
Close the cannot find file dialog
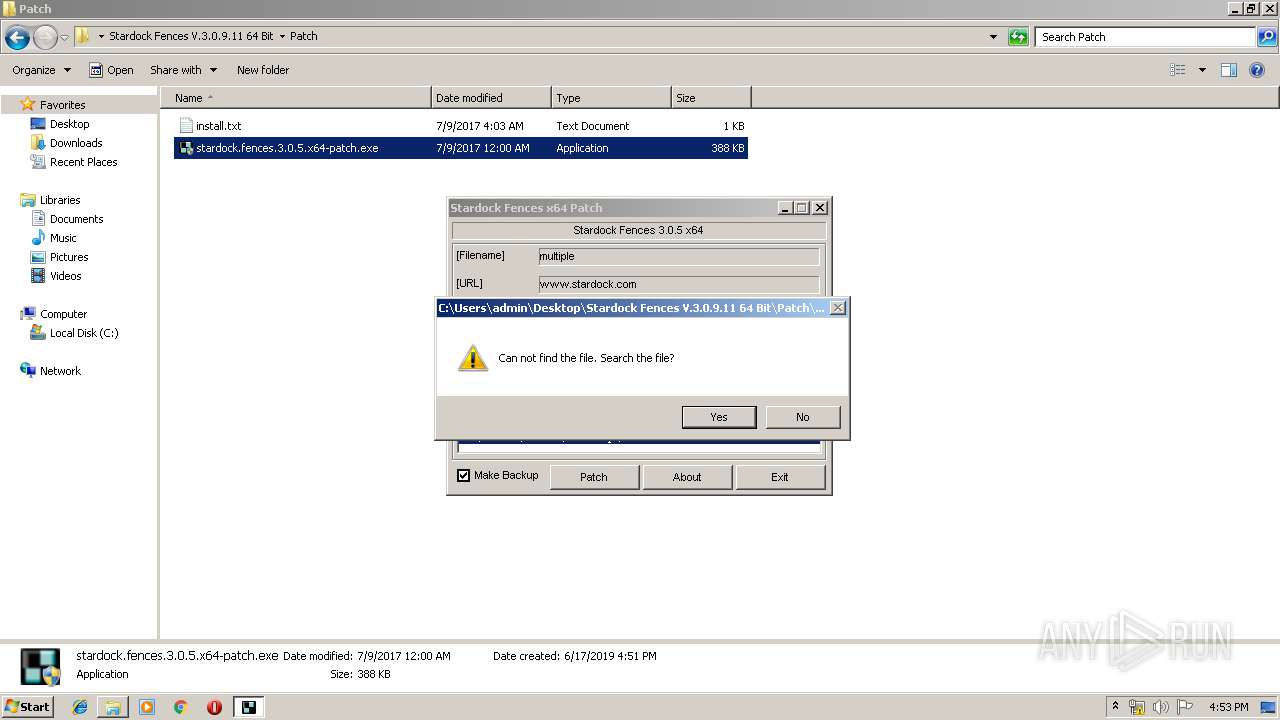838,308
